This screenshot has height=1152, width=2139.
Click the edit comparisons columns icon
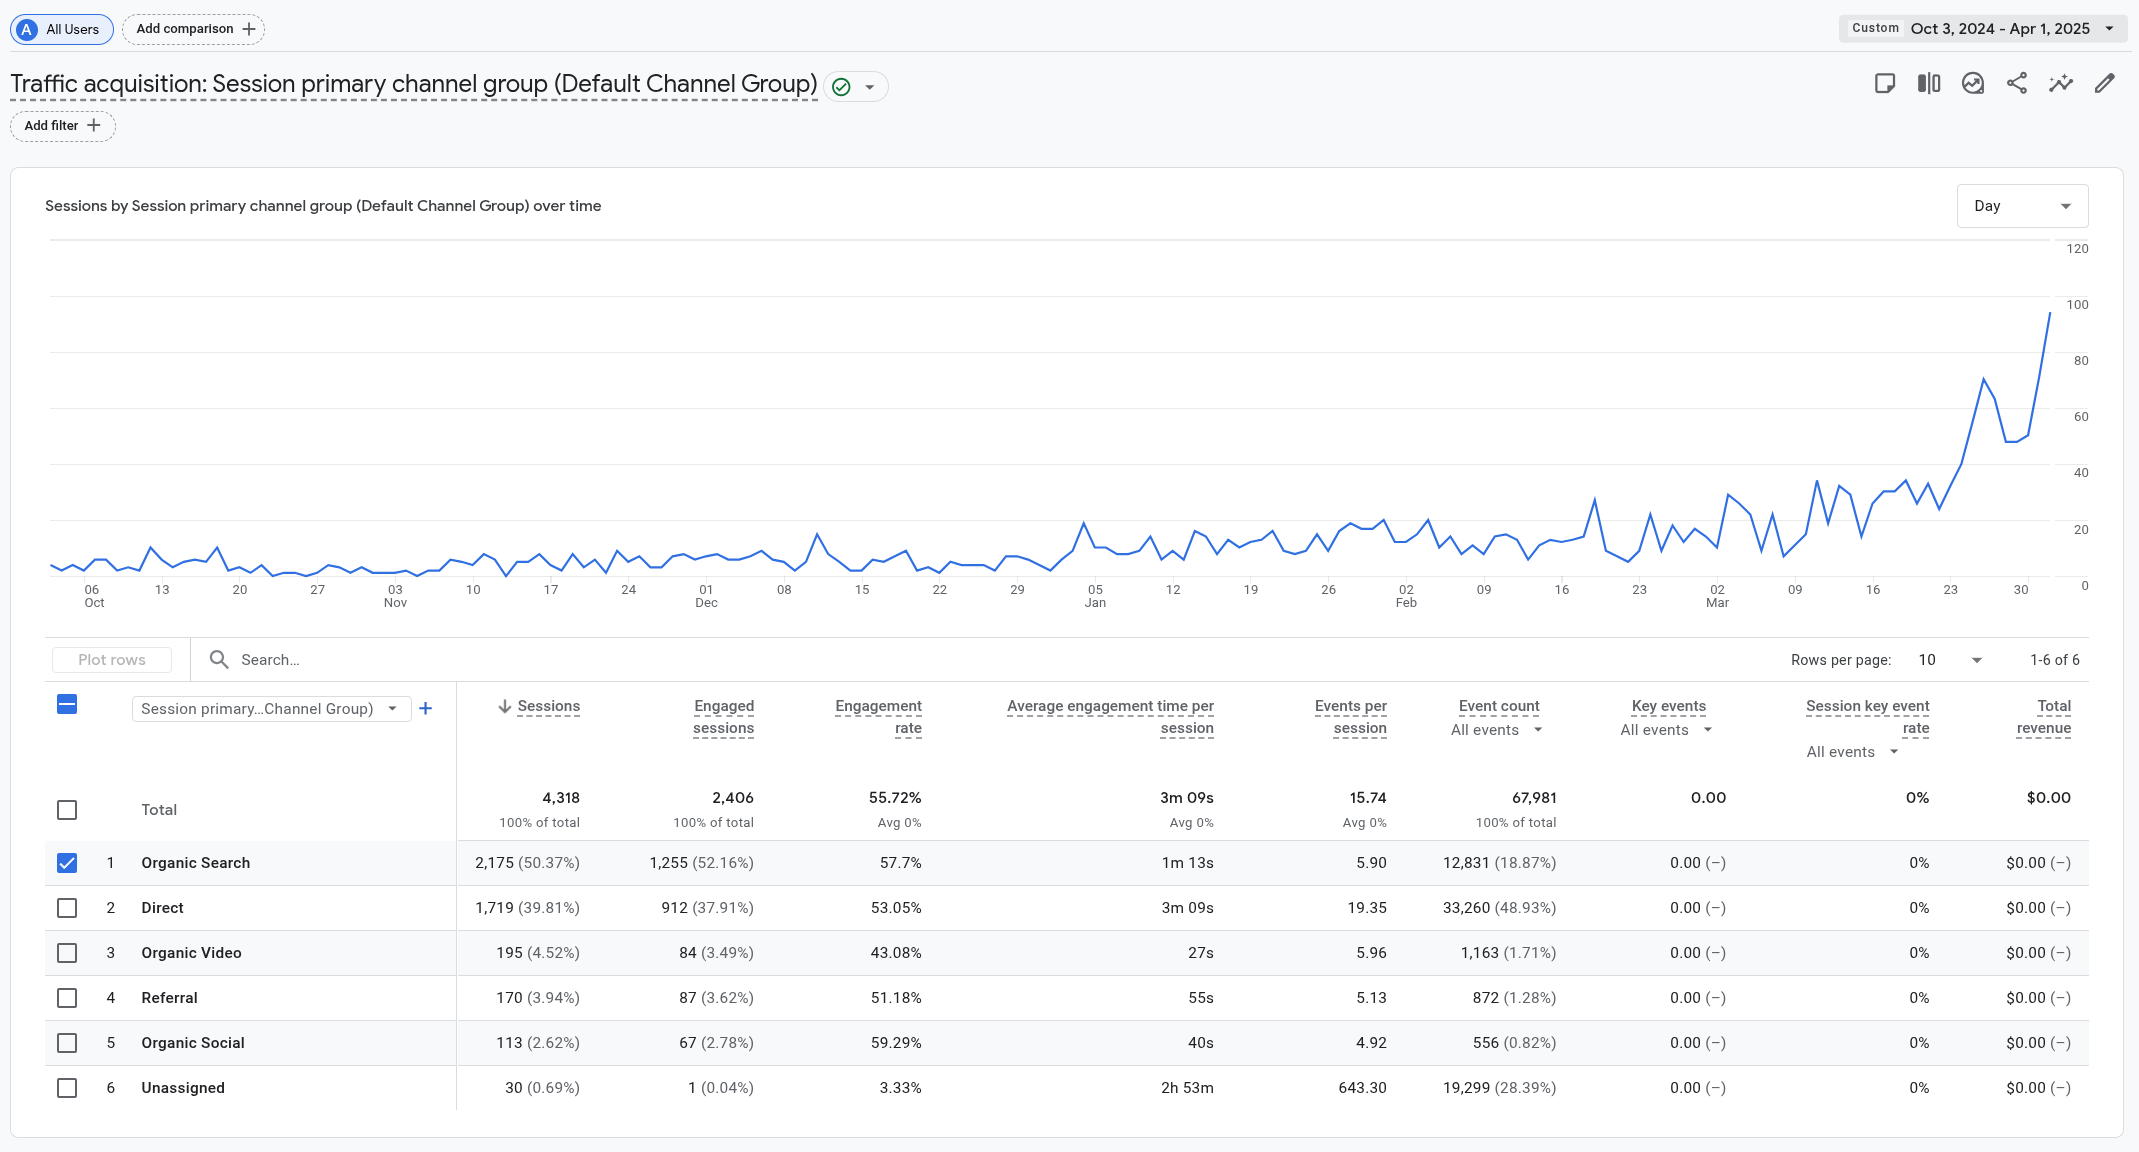[1928, 84]
